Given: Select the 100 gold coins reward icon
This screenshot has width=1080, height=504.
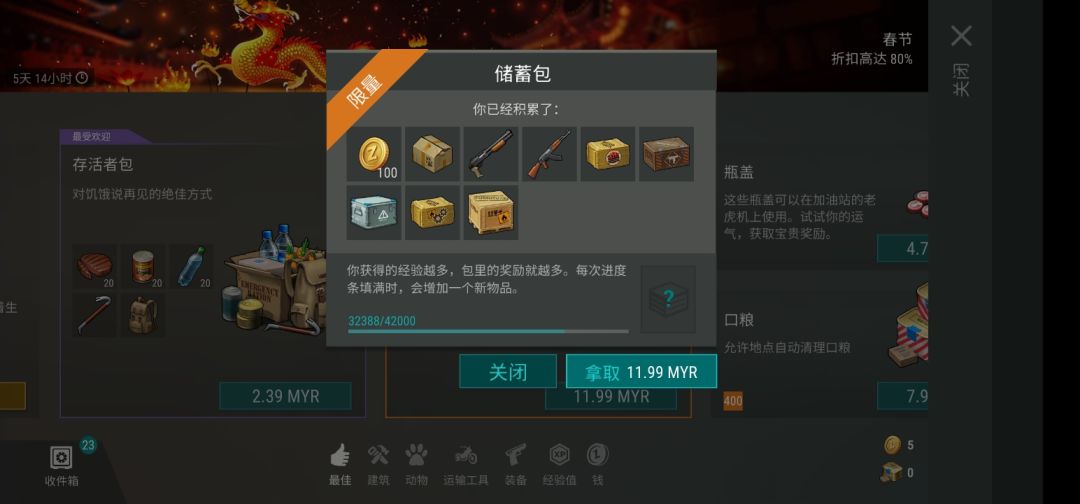Looking at the screenshot, I should (374, 154).
